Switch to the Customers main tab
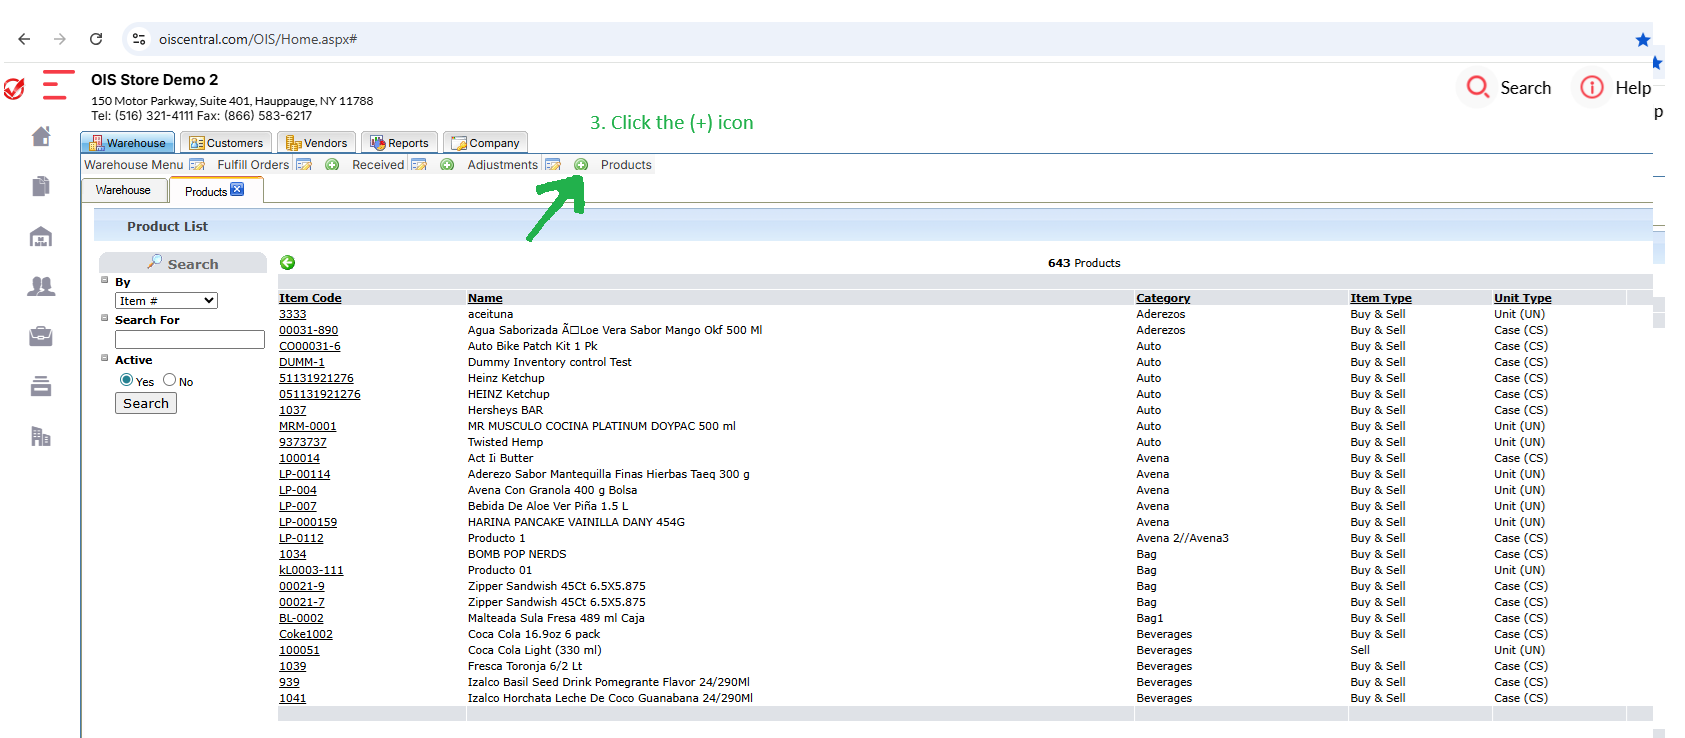1685x738 pixels. click(227, 143)
